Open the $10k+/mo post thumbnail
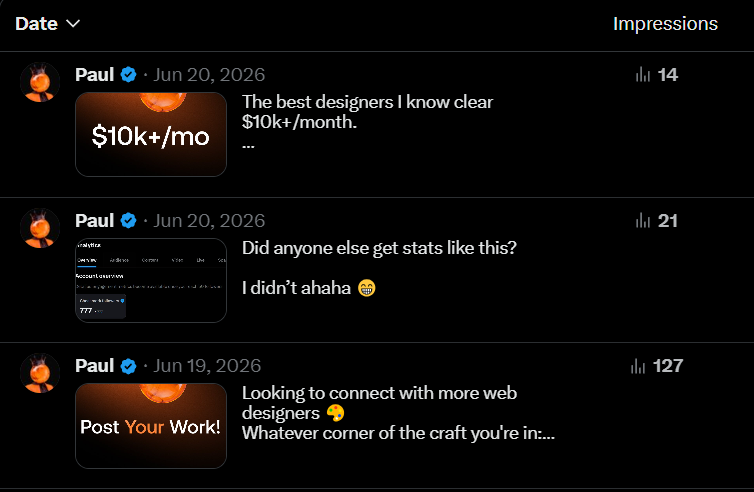 [x=151, y=134]
